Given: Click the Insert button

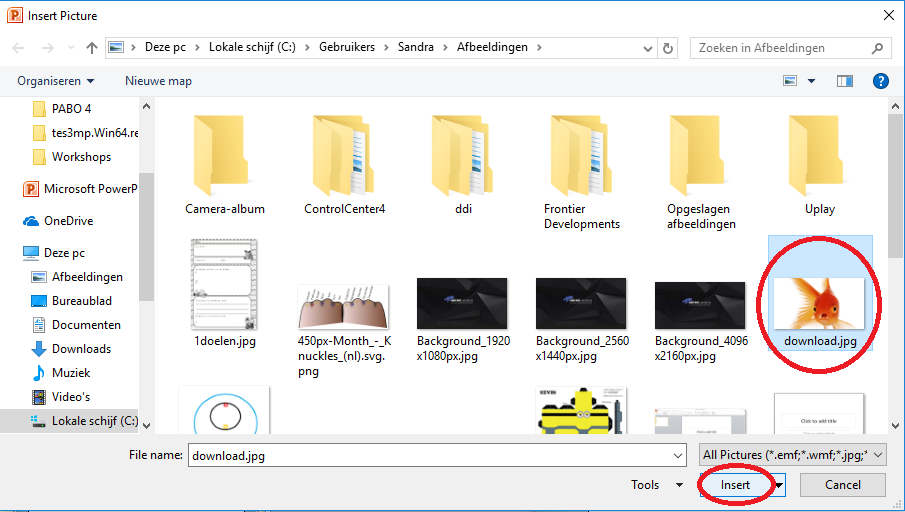Looking at the screenshot, I should pyautogui.click(x=735, y=485).
